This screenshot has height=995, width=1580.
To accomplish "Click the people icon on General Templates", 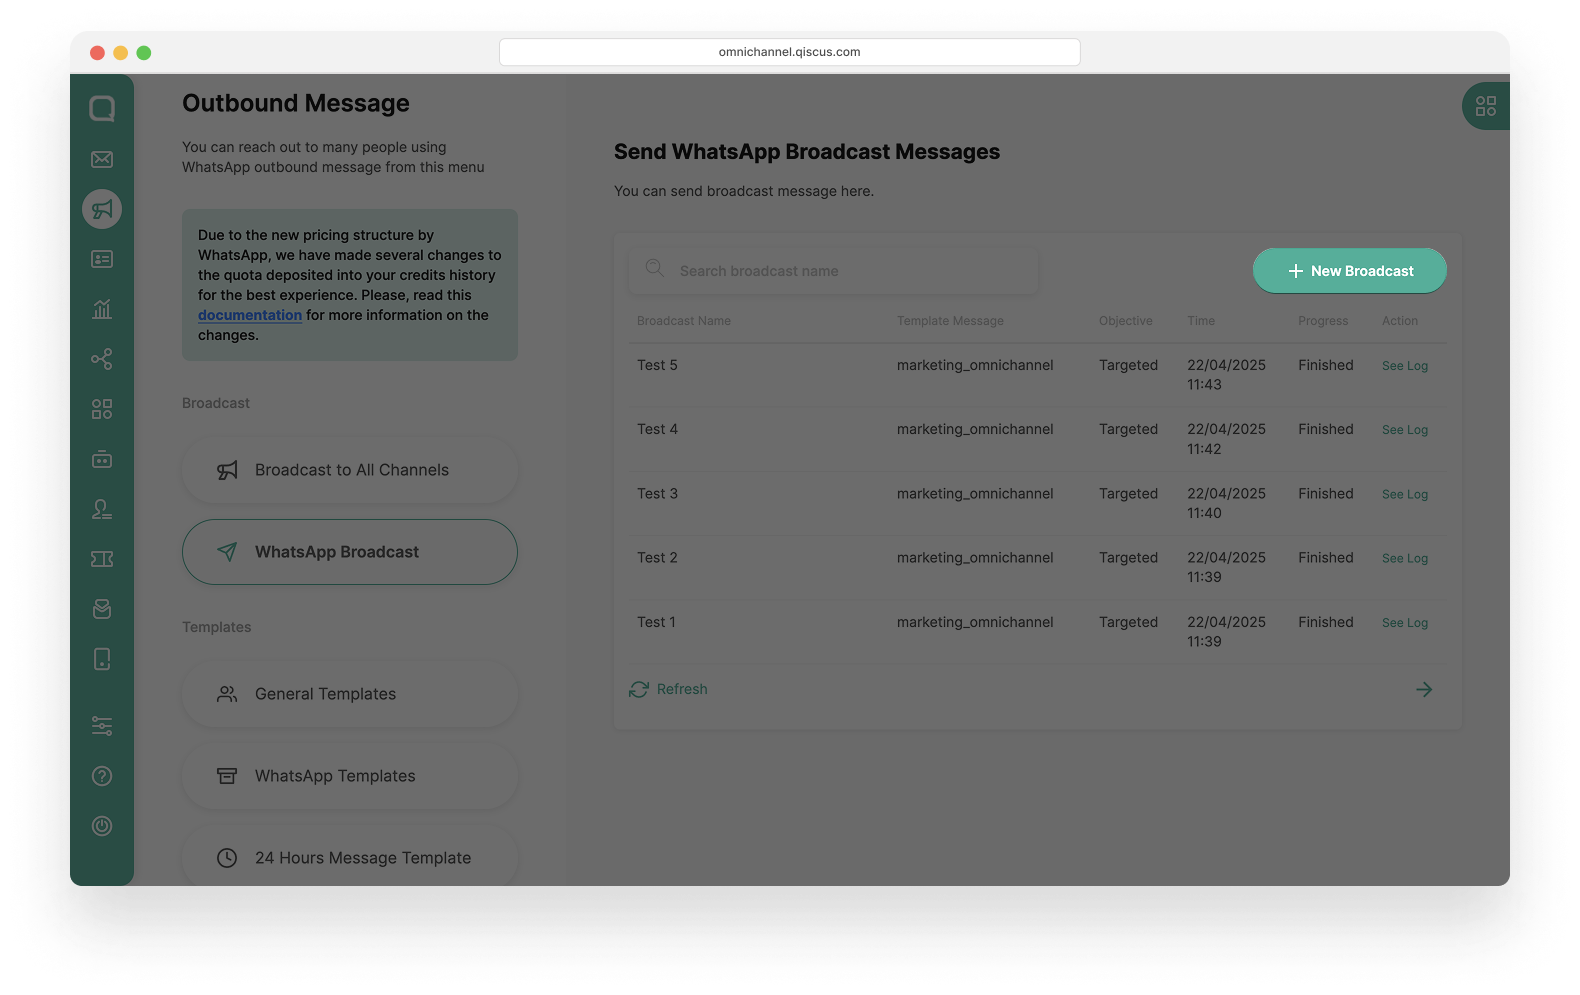I will click(227, 694).
